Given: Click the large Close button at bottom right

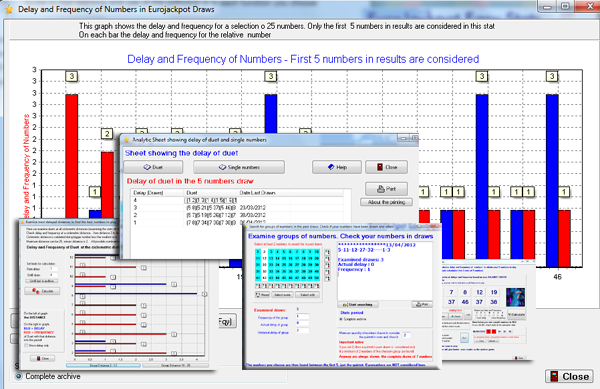Looking at the screenshot, I should click(x=569, y=376).
